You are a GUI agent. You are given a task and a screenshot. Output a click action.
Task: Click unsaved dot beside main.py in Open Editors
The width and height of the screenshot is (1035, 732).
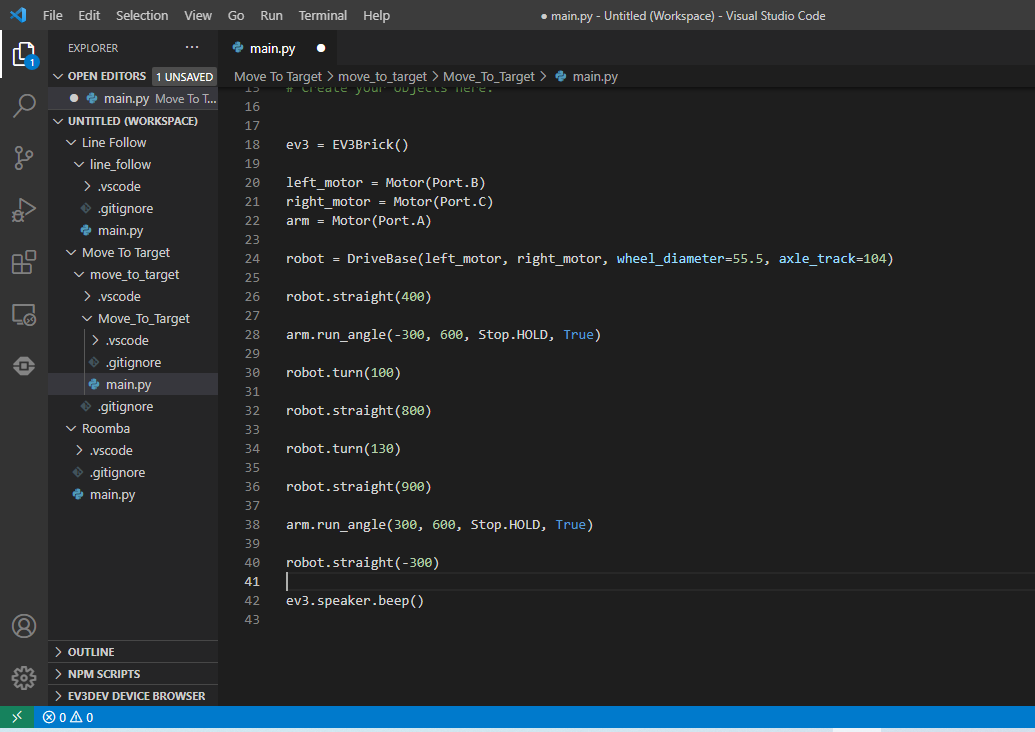[74, 98]
